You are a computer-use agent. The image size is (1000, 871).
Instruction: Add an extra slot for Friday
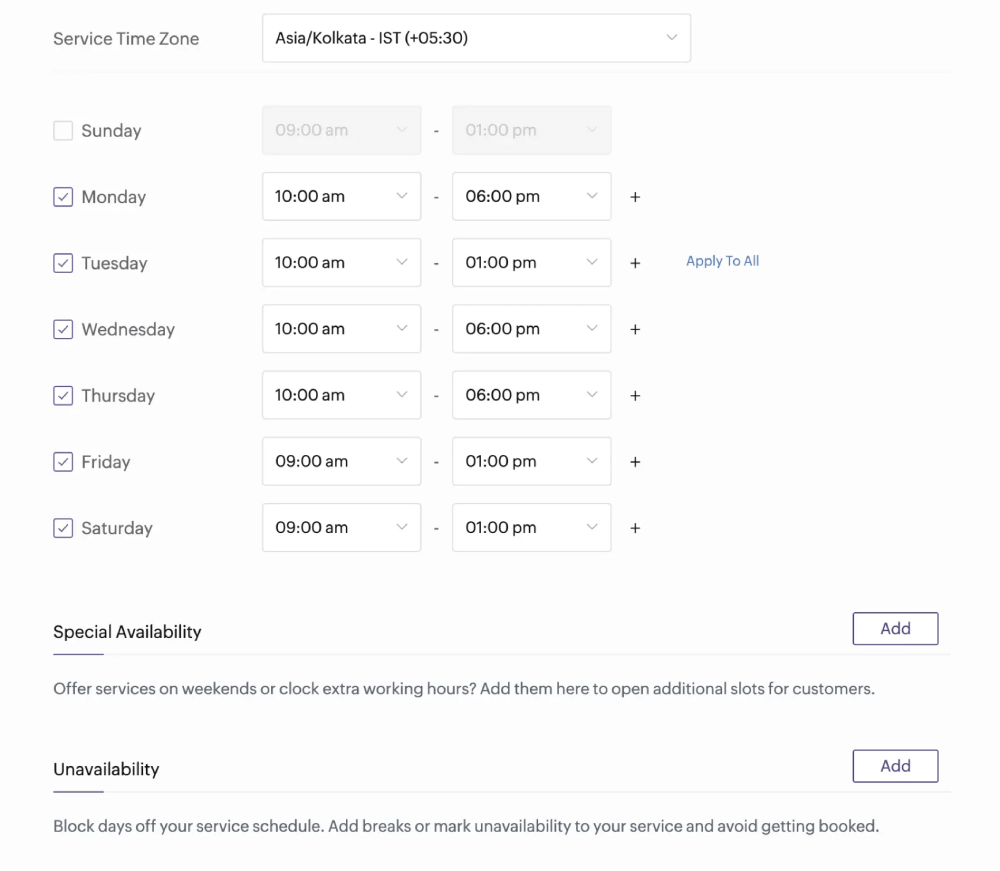[635, 461]
